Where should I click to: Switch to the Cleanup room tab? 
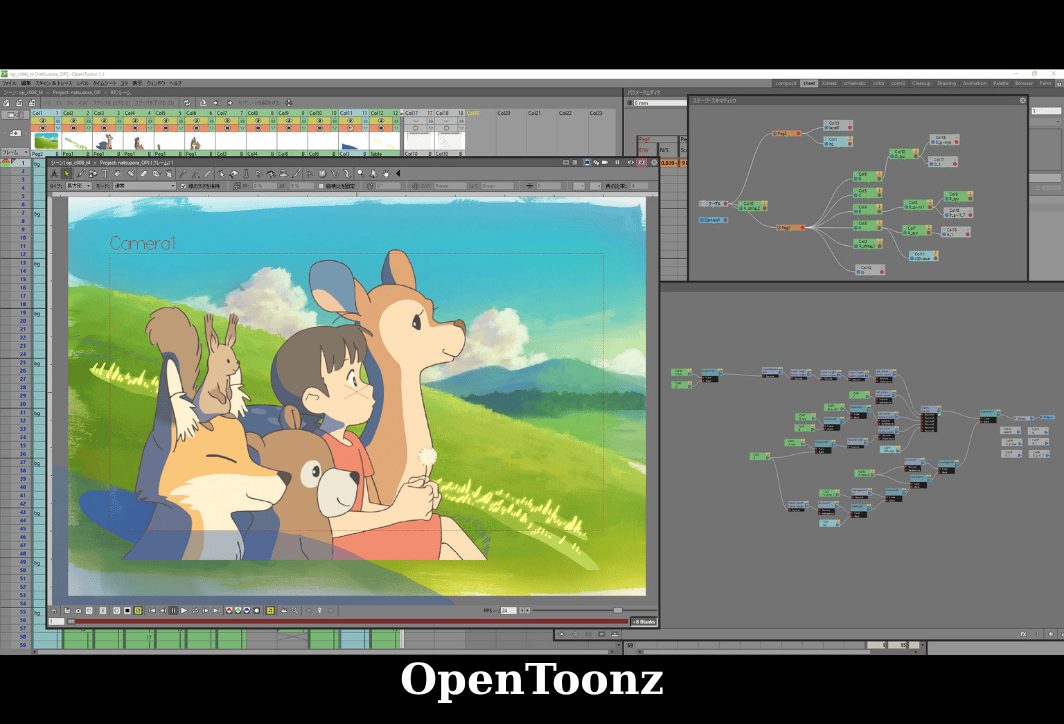(920, 83)
